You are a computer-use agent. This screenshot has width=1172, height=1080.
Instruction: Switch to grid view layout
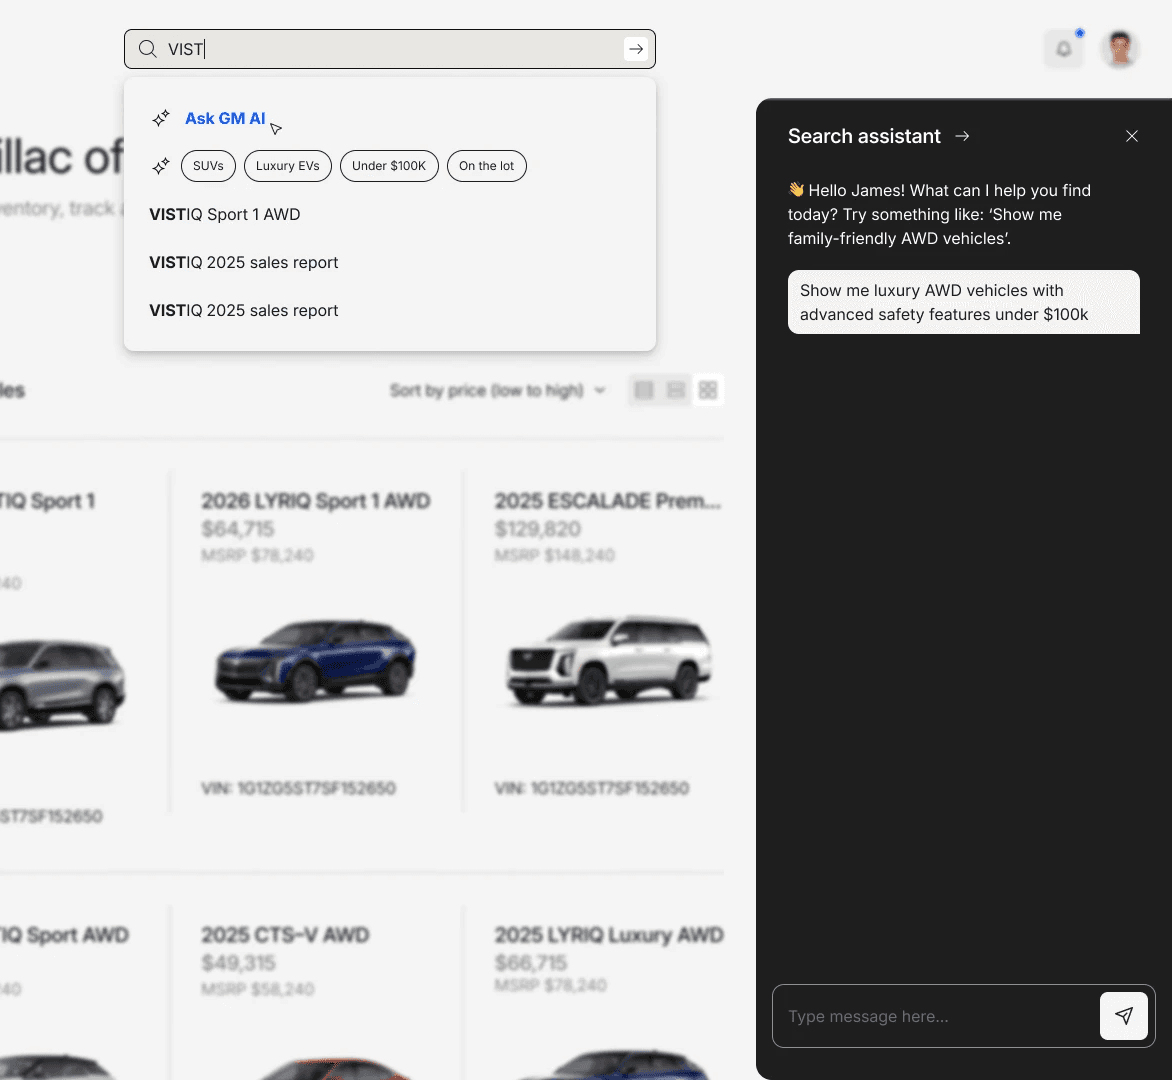pos(708,390)
